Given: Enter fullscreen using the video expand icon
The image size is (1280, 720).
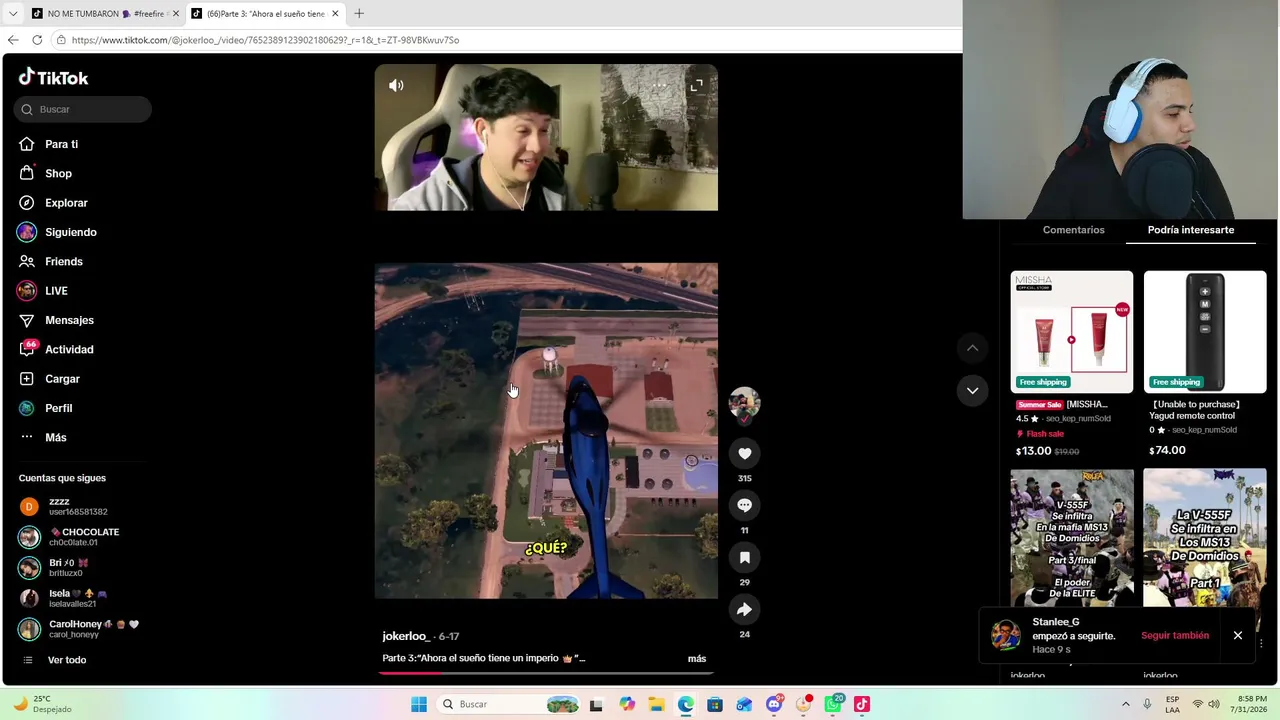Looking at the screenshot, I should 696,86.
